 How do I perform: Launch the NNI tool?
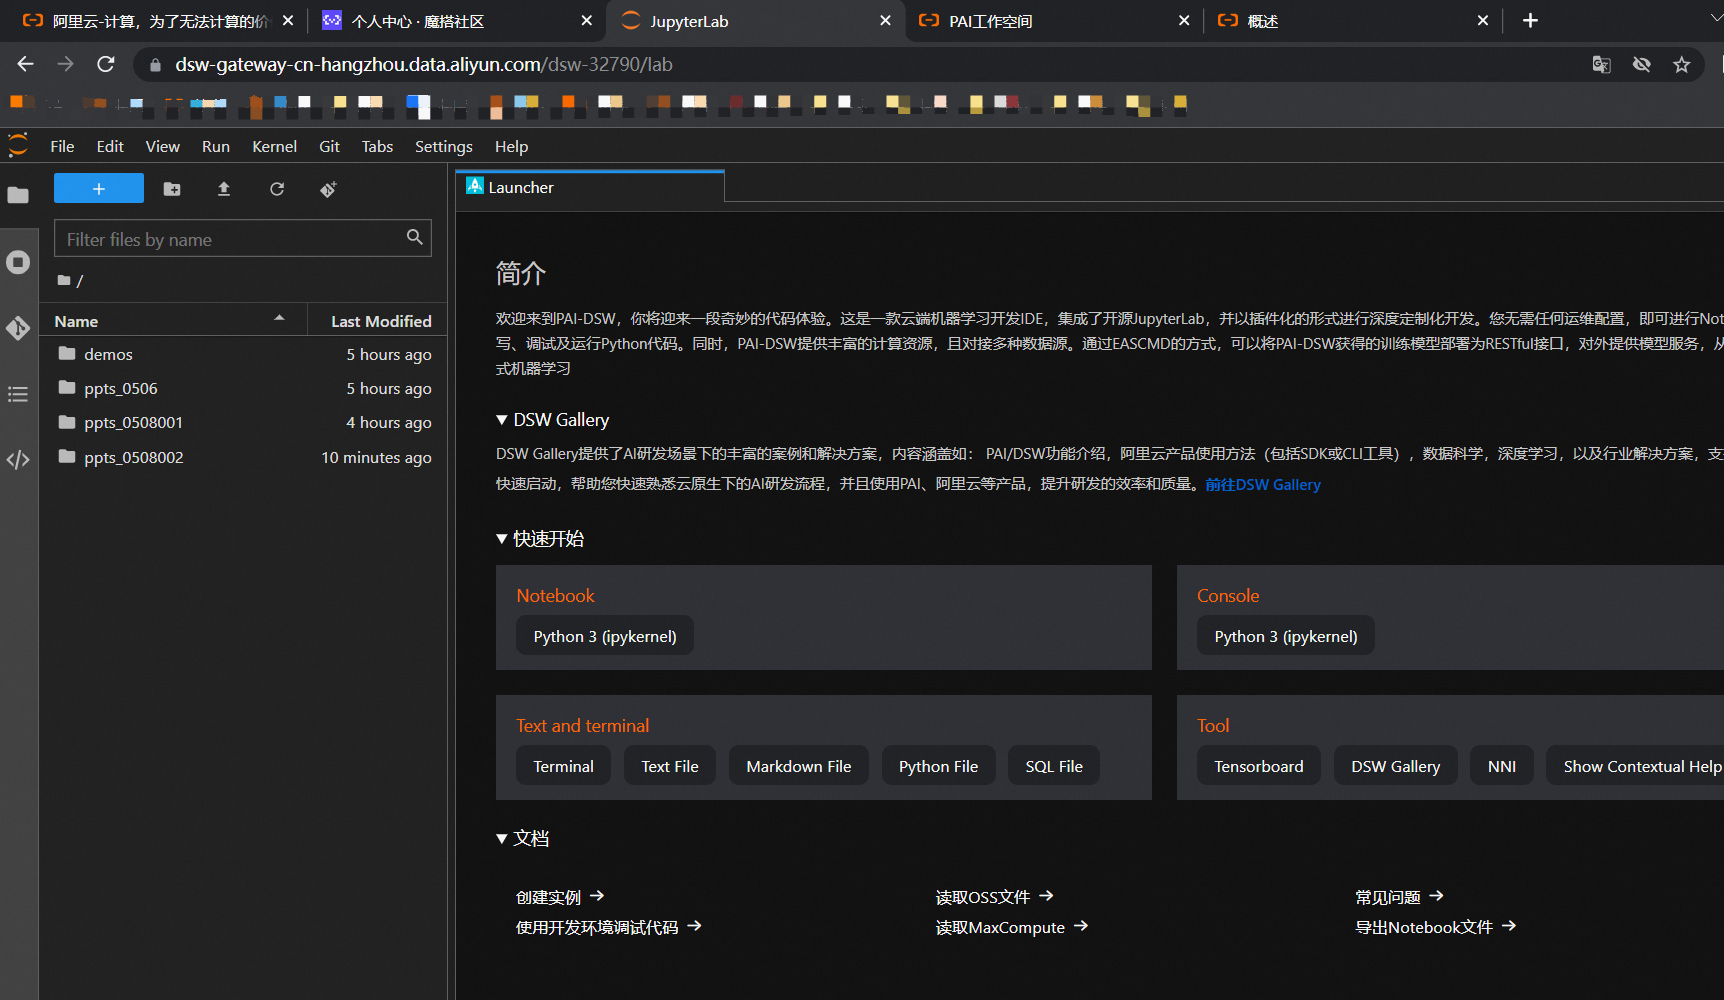pyautogui.click(x=1502, y=766)
